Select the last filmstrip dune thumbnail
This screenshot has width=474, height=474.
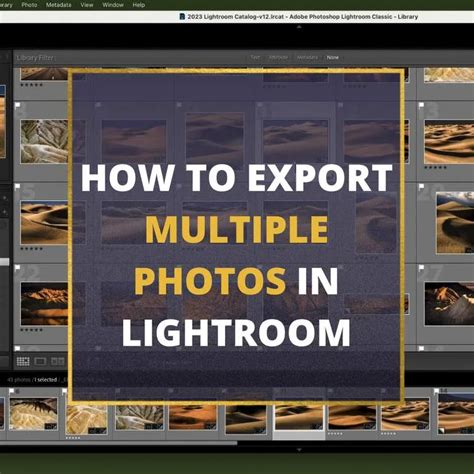click(x=456, y=413)
